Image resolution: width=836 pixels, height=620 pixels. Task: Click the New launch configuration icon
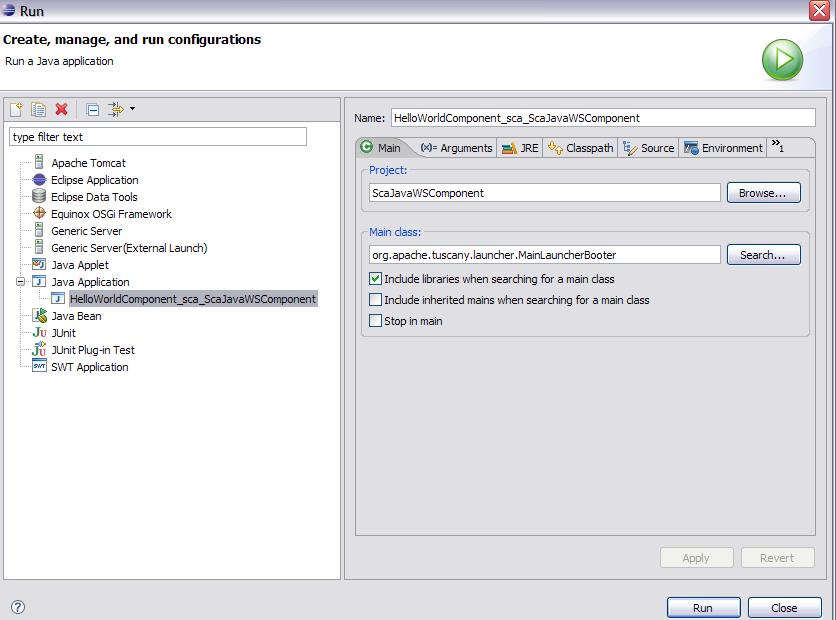tap(16, 109)
